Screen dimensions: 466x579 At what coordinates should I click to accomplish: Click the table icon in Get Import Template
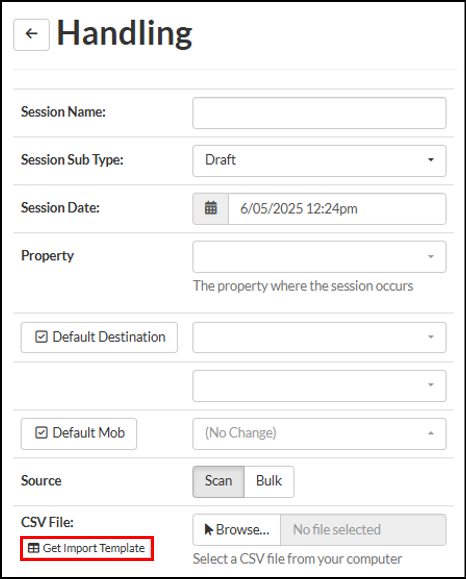pyautogui.click(x=34, y=548)
